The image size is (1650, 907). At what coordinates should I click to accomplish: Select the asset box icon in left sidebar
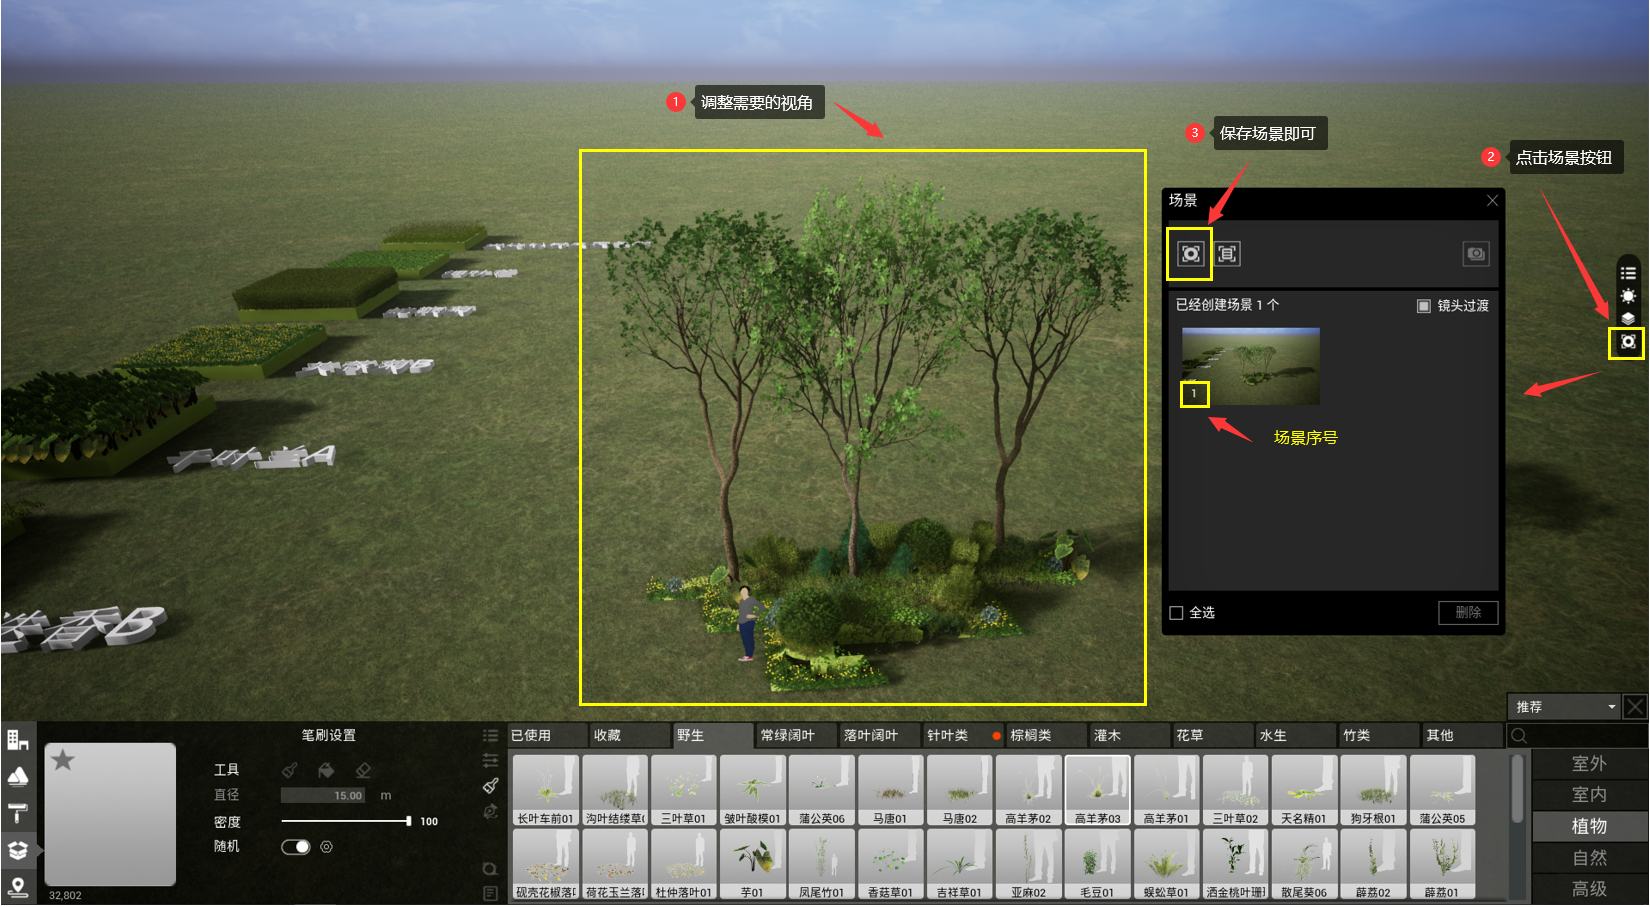[x=18, y=850]
